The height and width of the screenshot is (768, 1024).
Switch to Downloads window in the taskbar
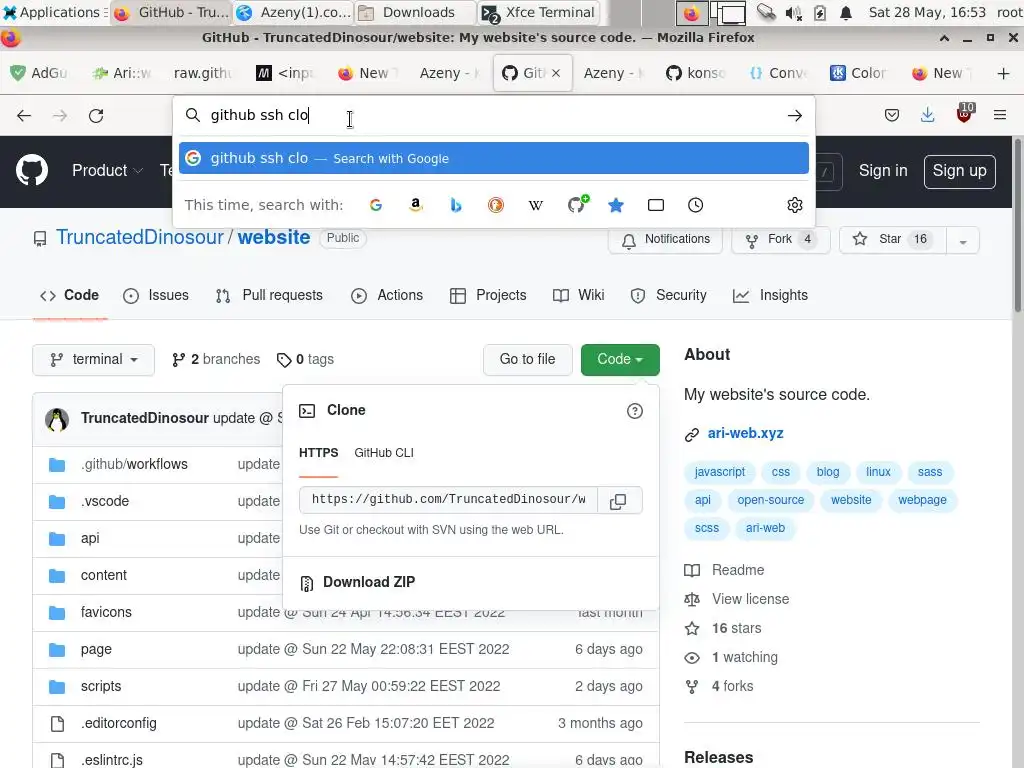pyautogui.click(x=415, y=12)
